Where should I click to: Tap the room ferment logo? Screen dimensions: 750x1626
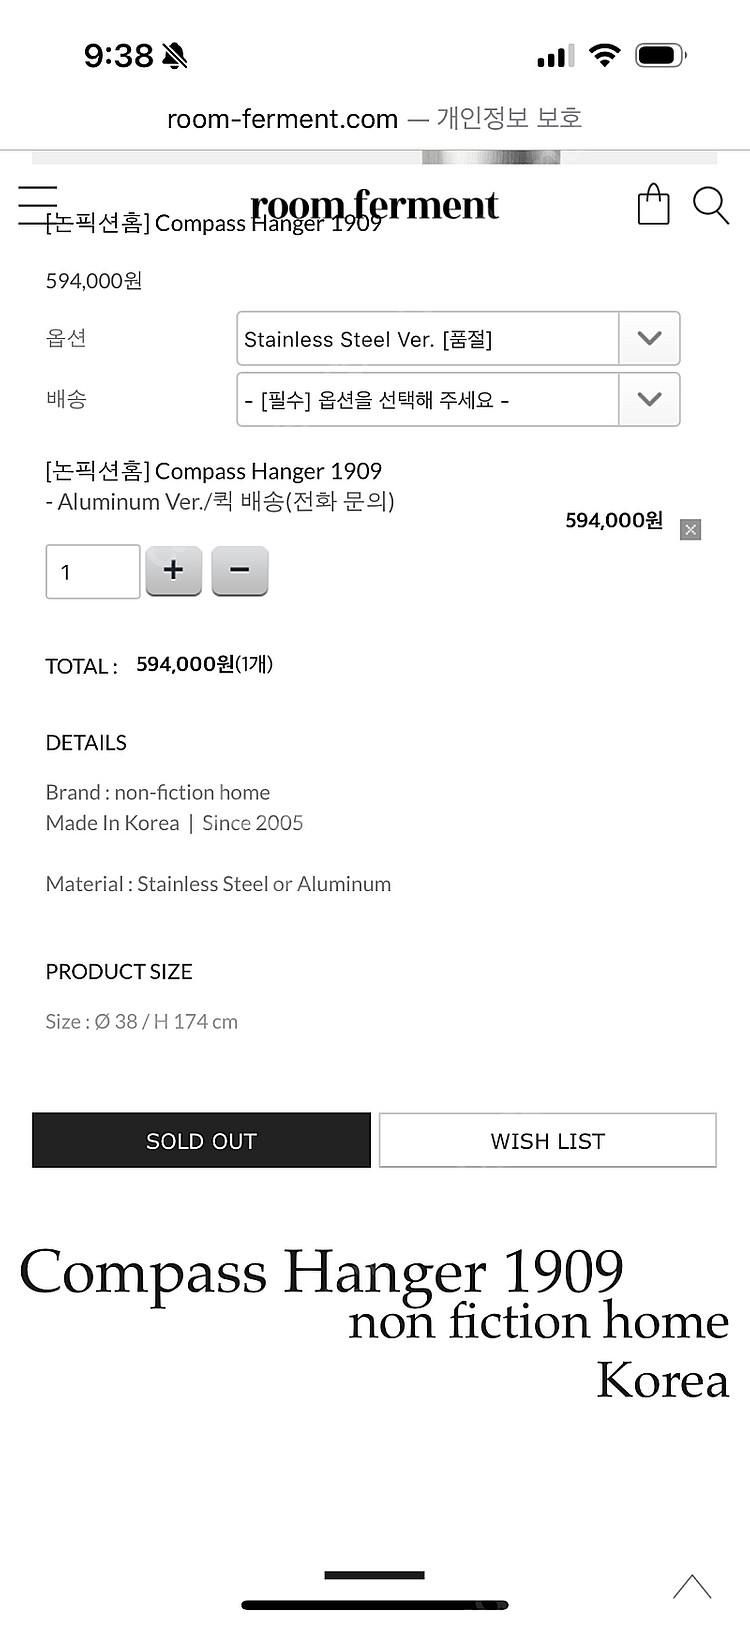[x=374, y=205]
